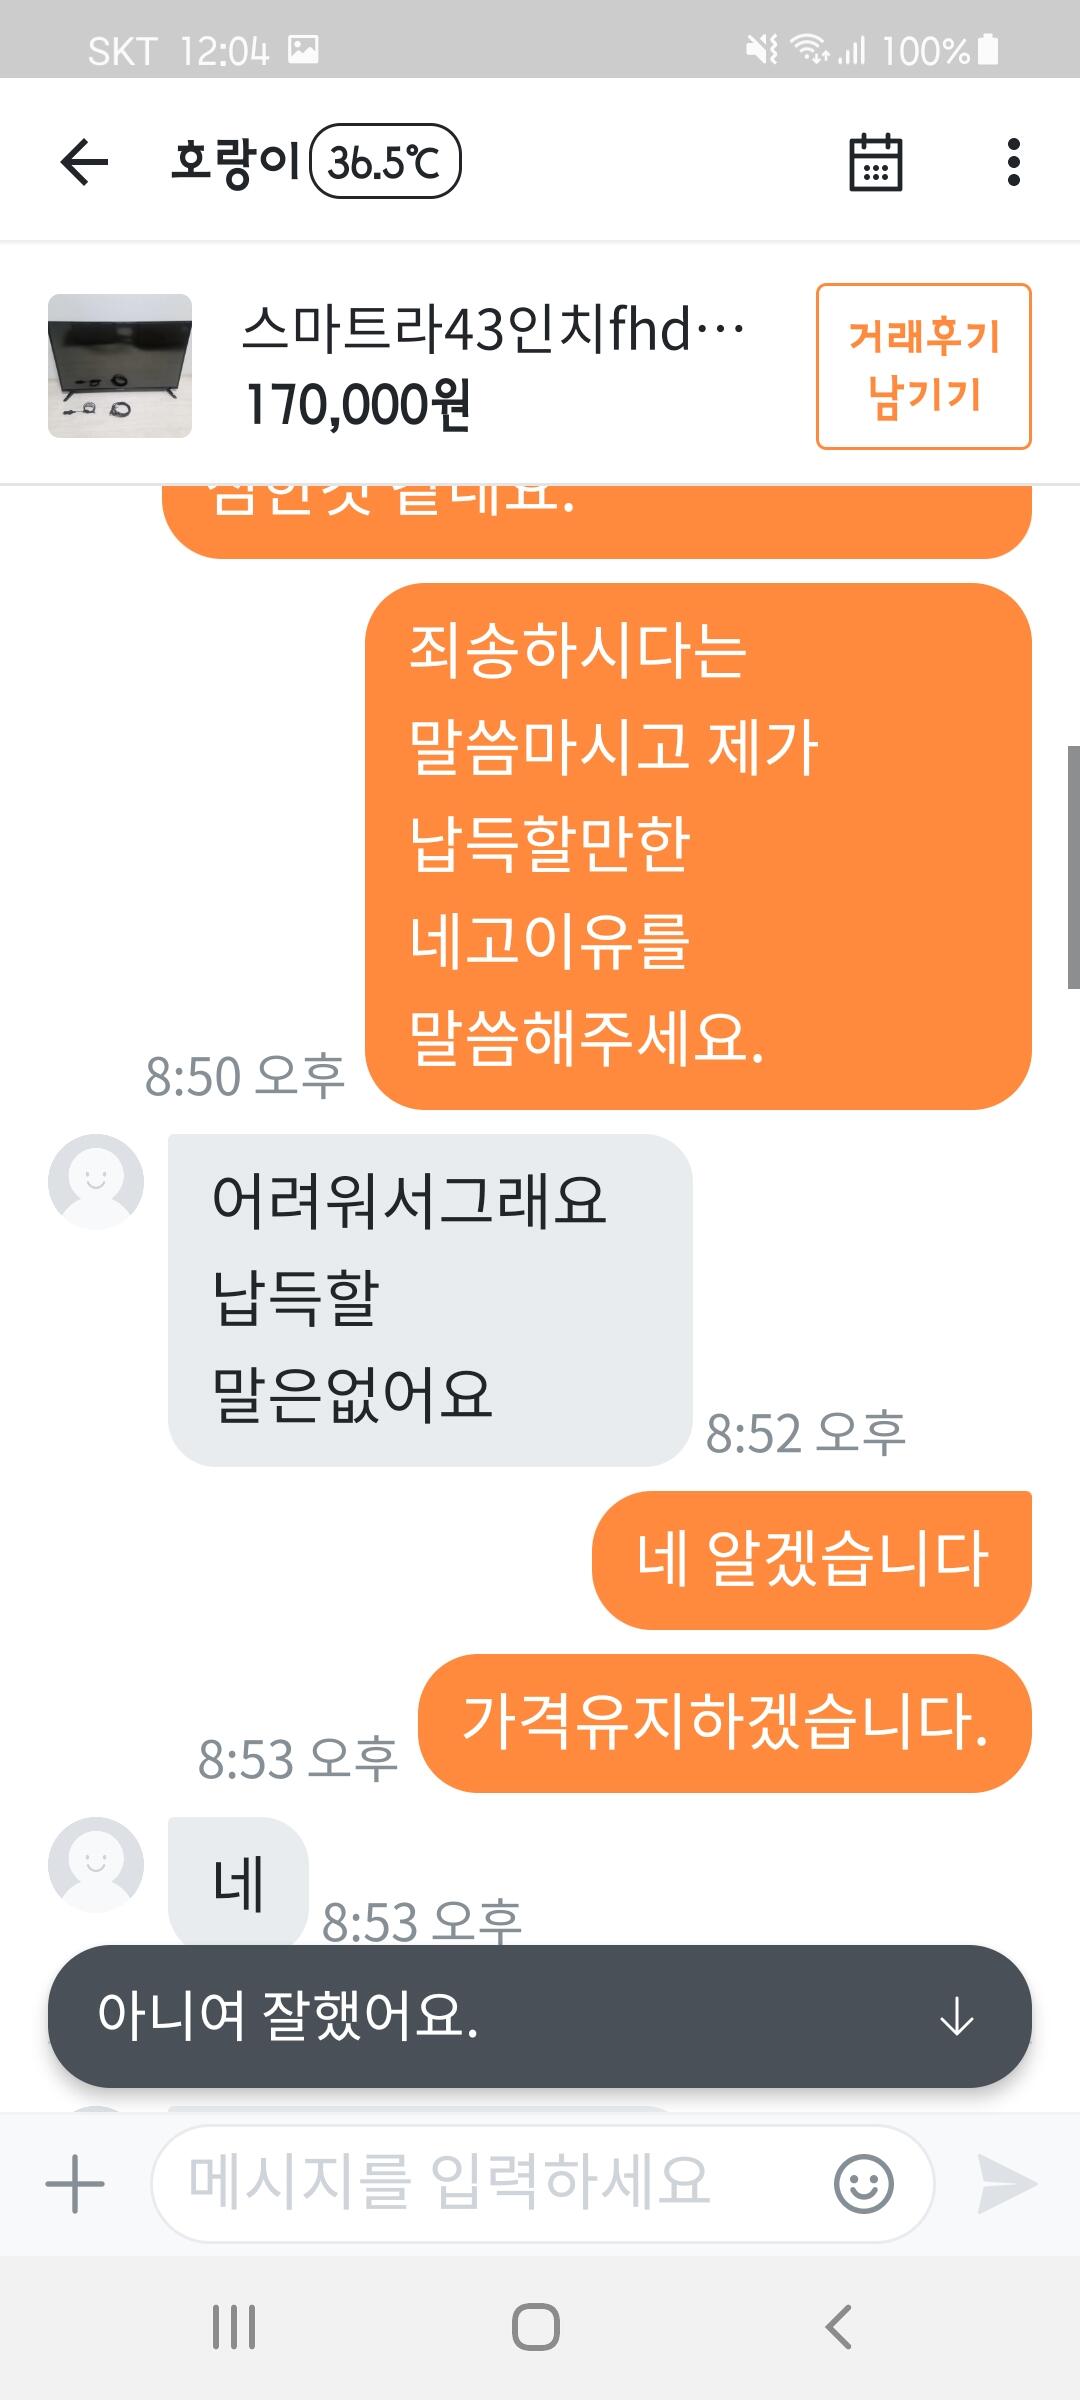
Task: Tap the plus attachment icon
Action: (x=75, y=2183)
